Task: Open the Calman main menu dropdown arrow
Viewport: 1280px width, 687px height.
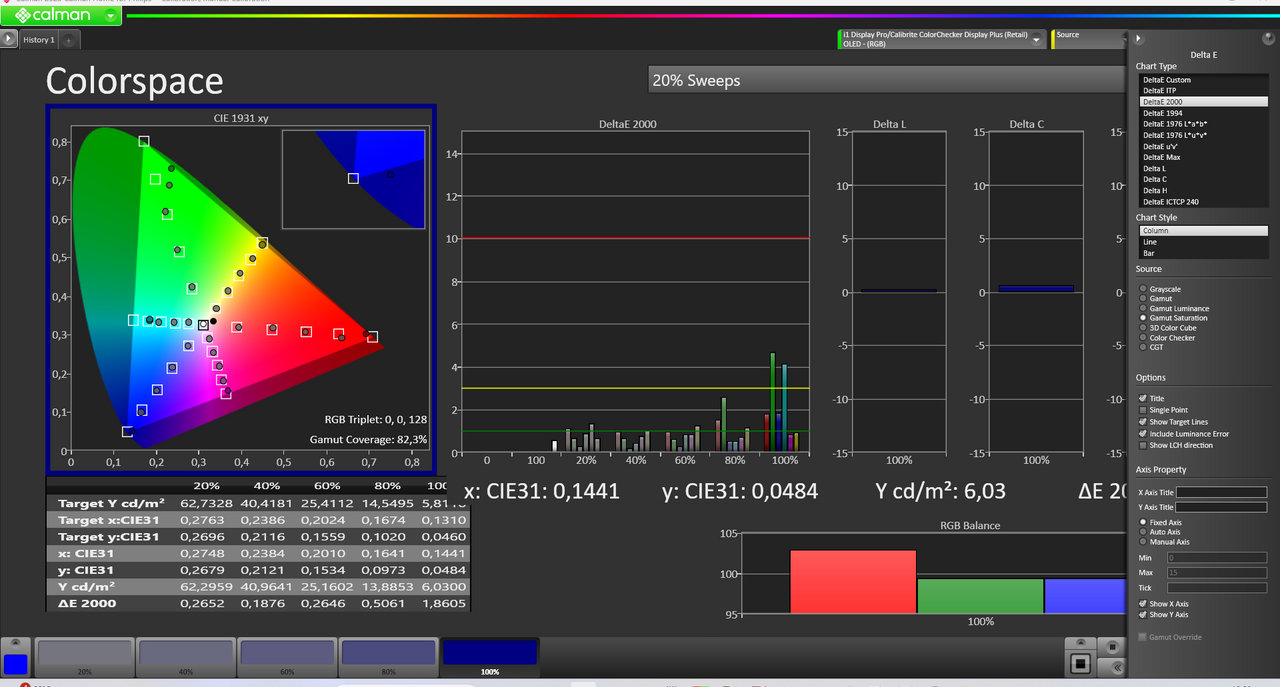Action: point(110,16)
